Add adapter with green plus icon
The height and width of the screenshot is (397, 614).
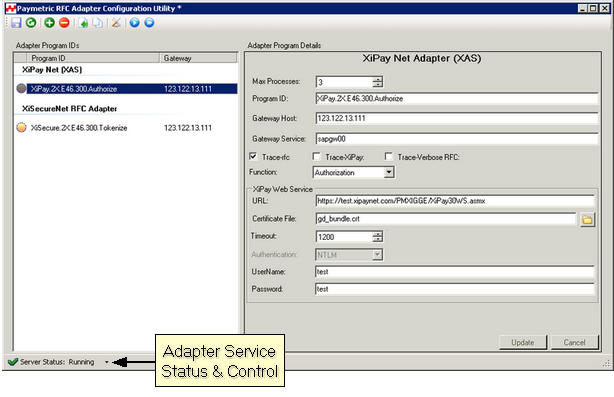coord(49,23)
